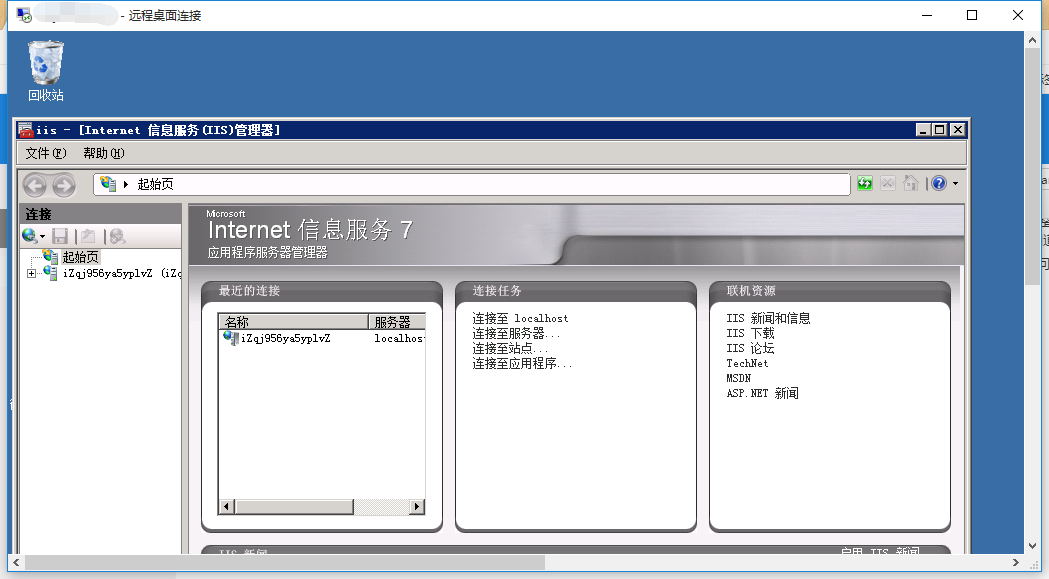Click left scroll arrow of recent connections list

226,507
